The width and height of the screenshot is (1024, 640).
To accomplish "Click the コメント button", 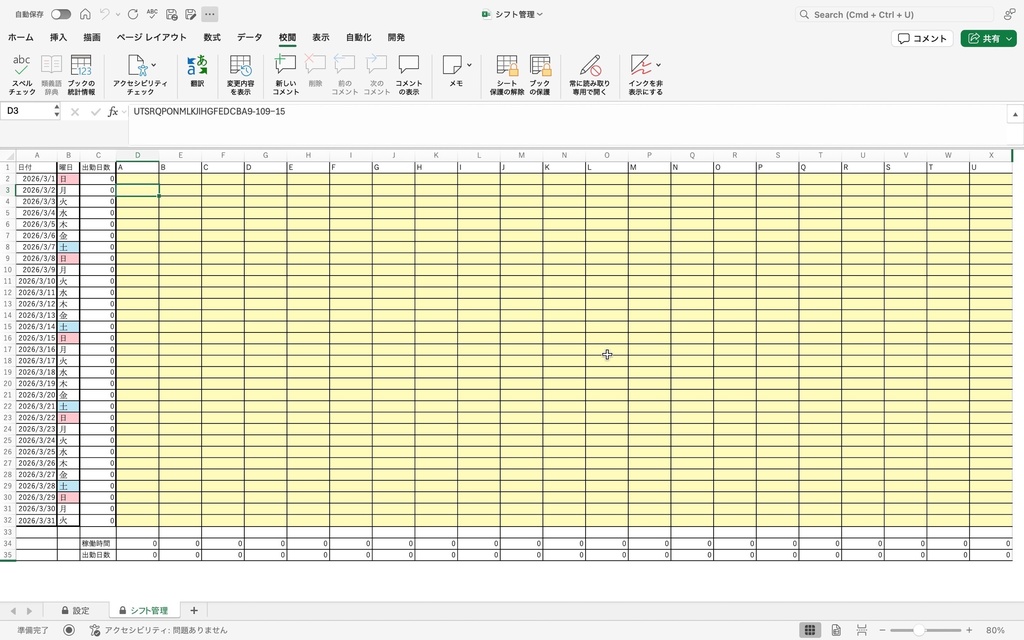I will (922, 39).
